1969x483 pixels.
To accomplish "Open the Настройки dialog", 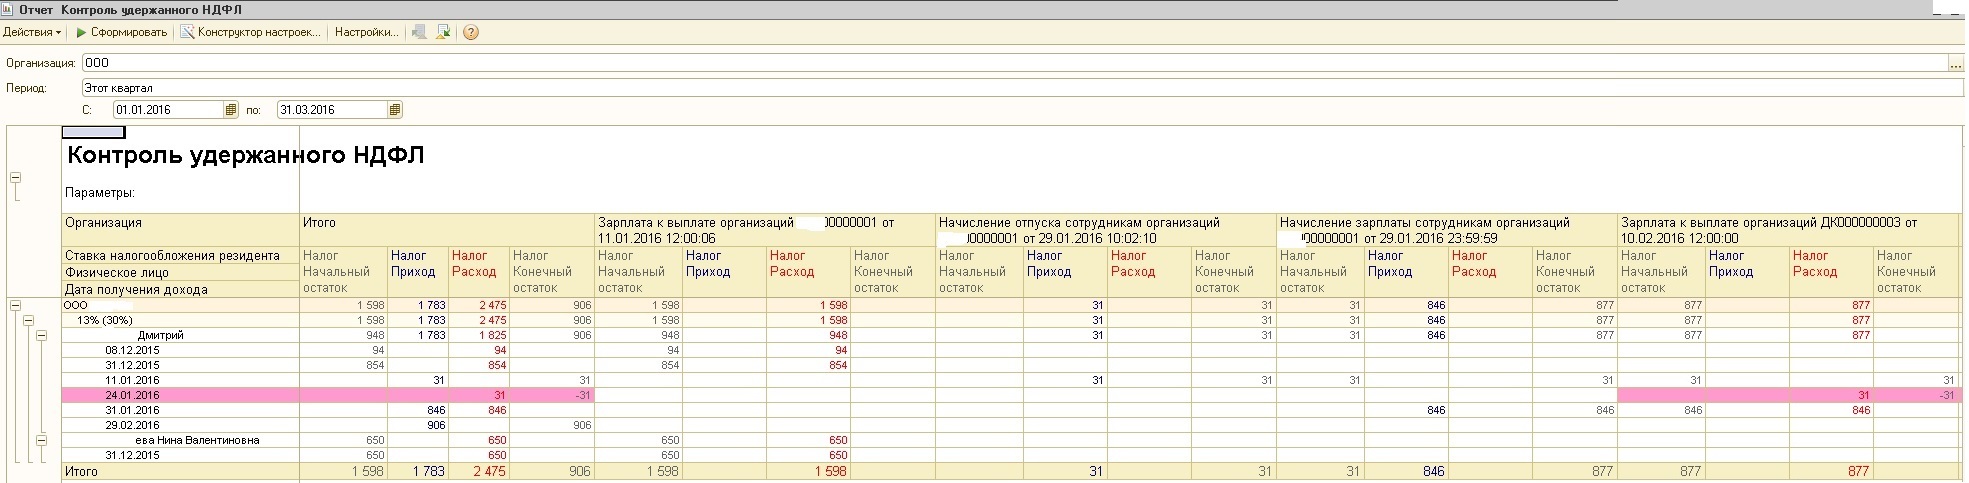I will click(x=366, y=32).
